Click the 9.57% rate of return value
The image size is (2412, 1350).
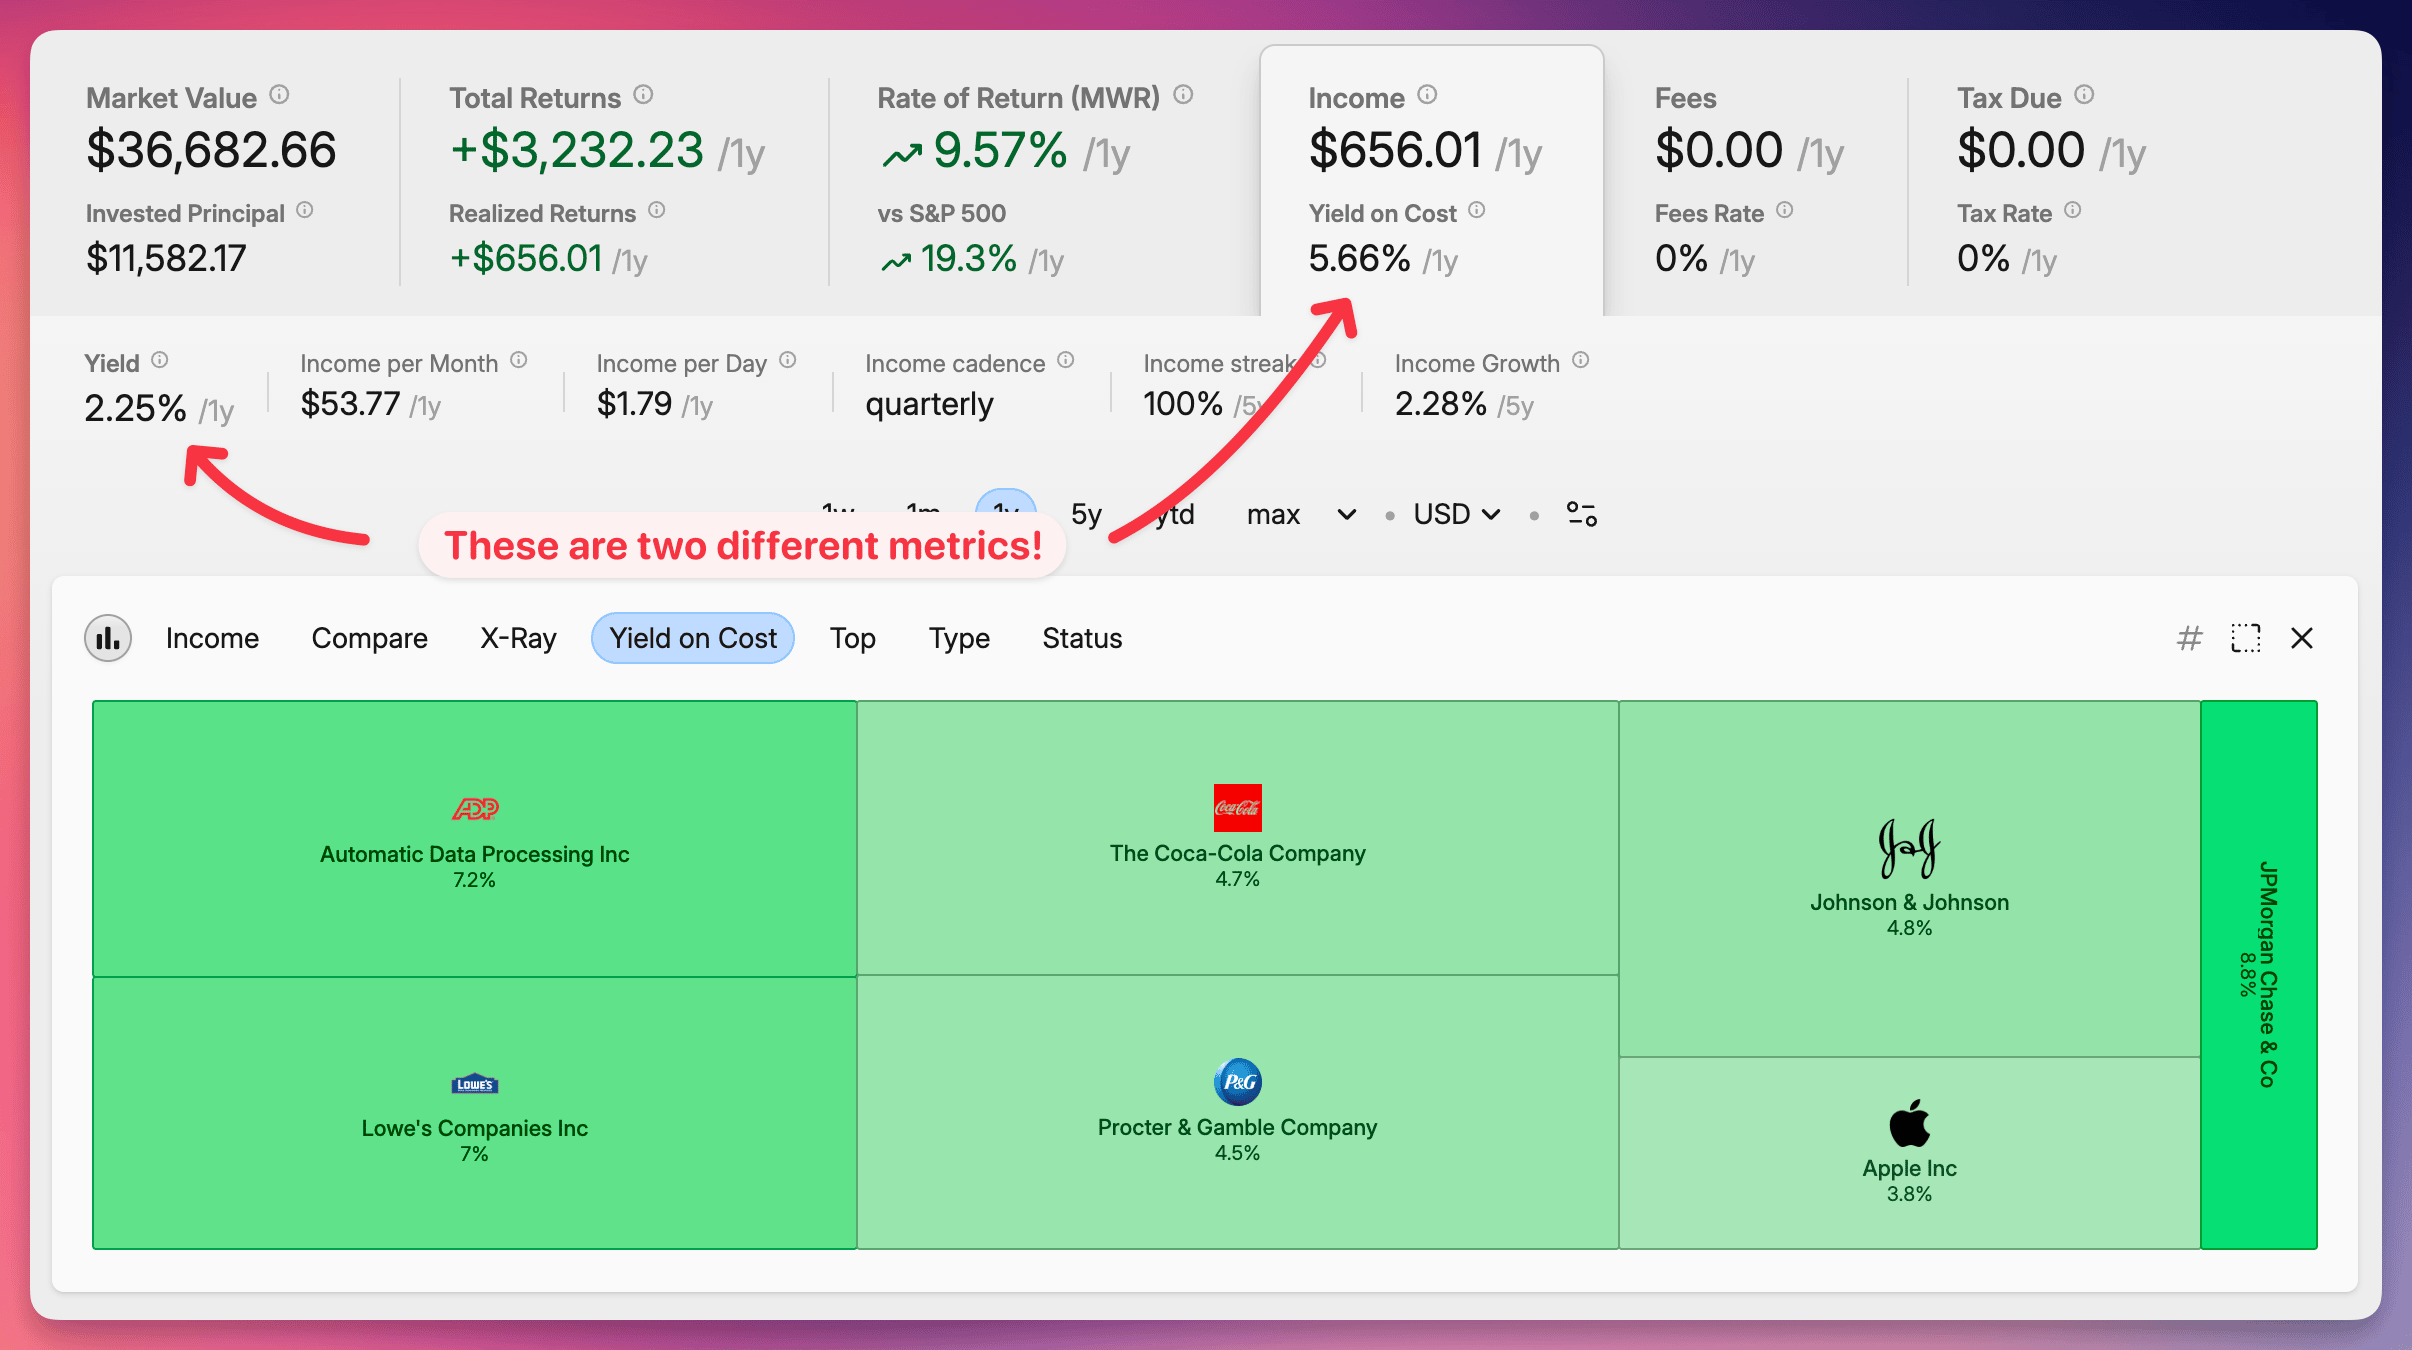coord(1001,151)
